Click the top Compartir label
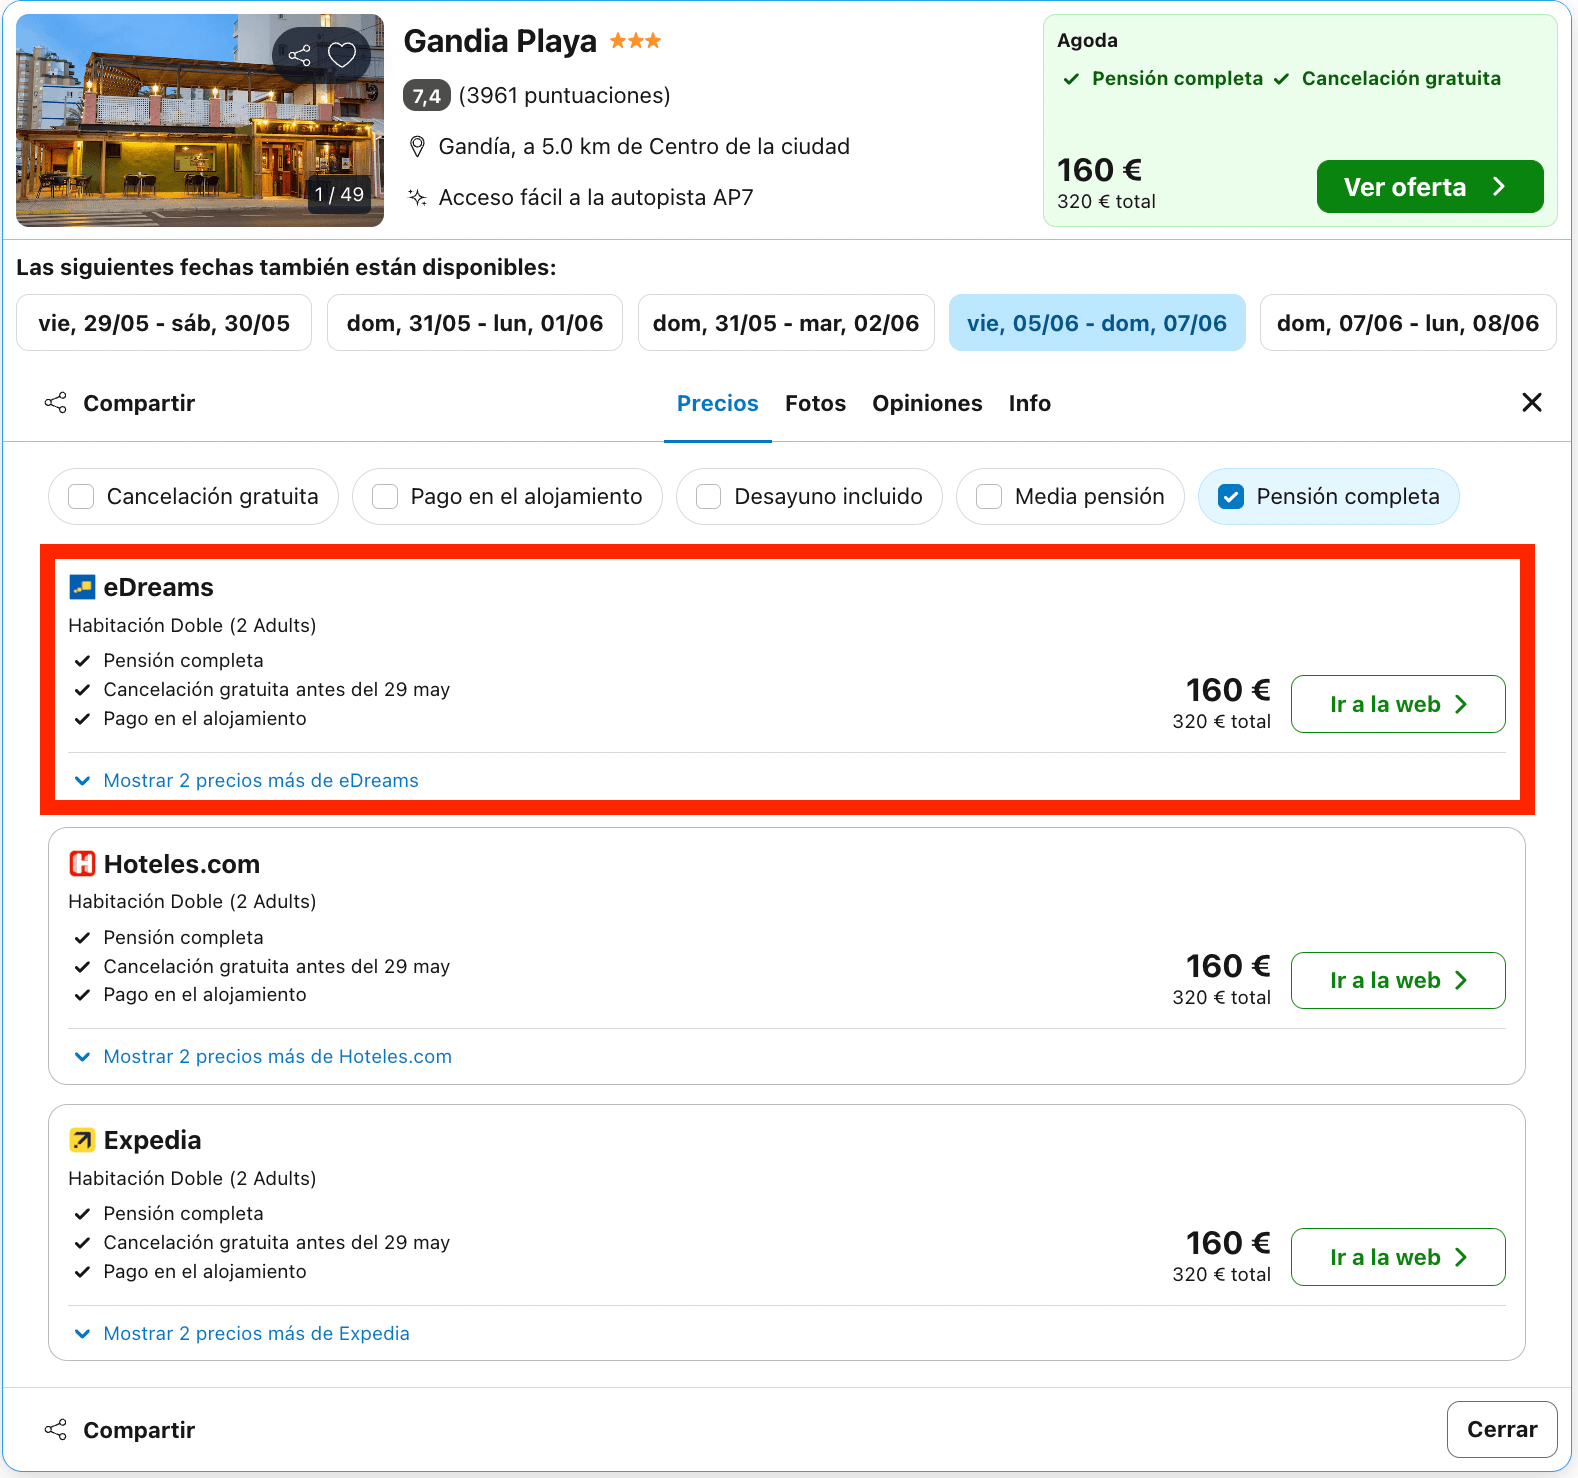1578x1478 pixels. coord(139,403)
